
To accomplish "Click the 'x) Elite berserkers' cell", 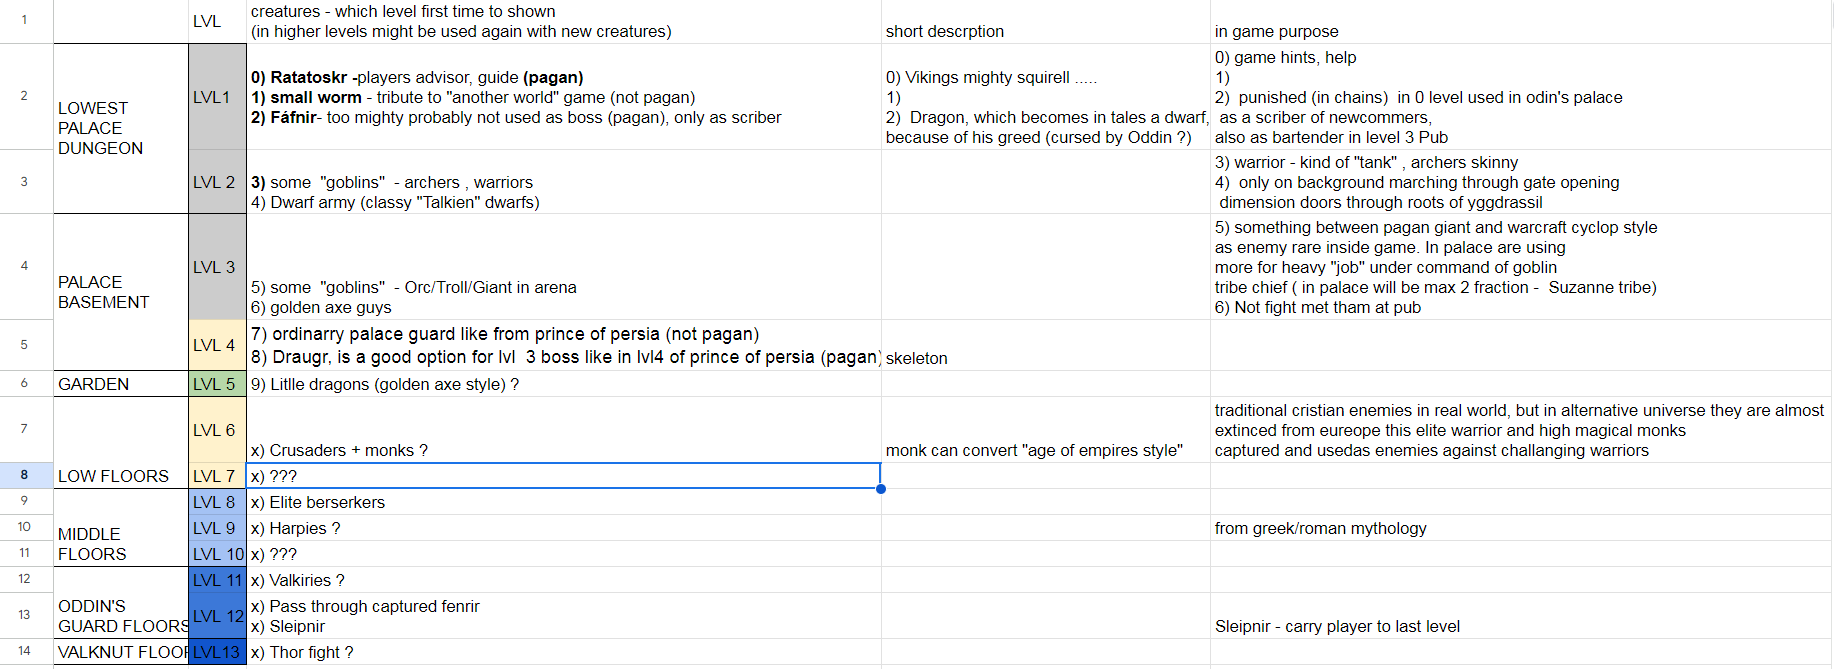I will click(x=563, y=502).
